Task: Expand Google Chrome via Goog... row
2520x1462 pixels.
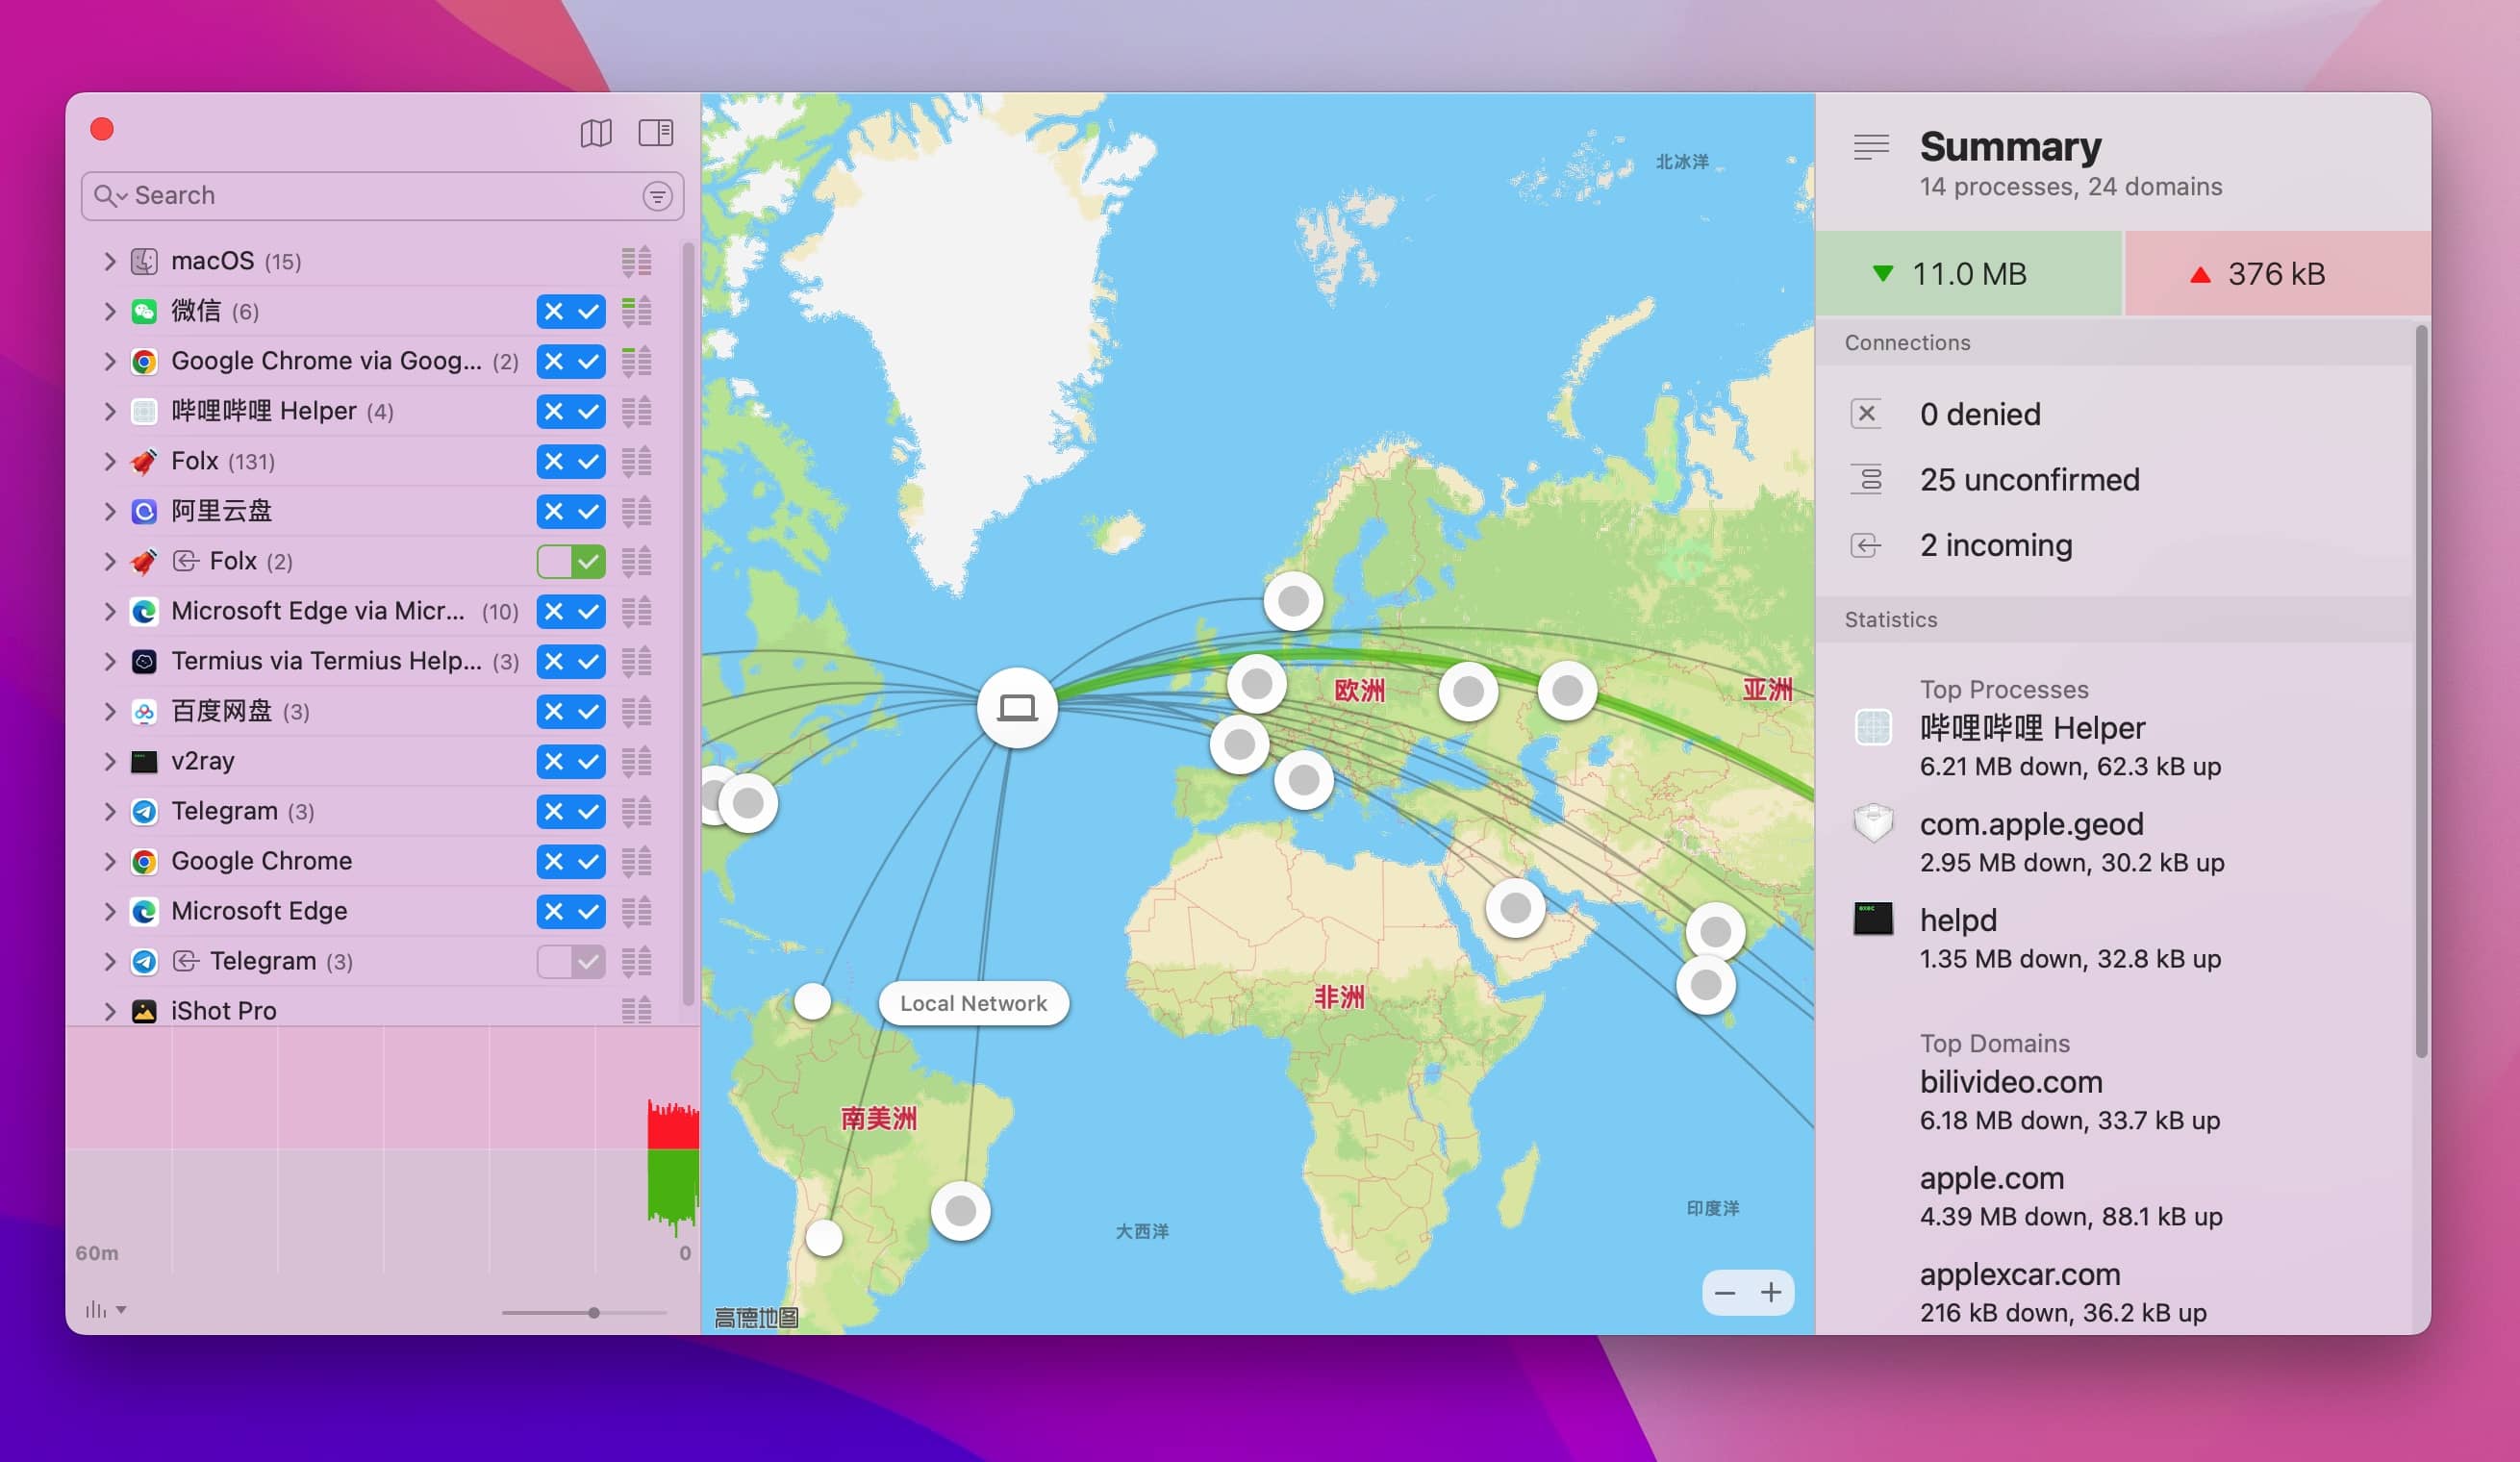Action: (x=110, y=362)
